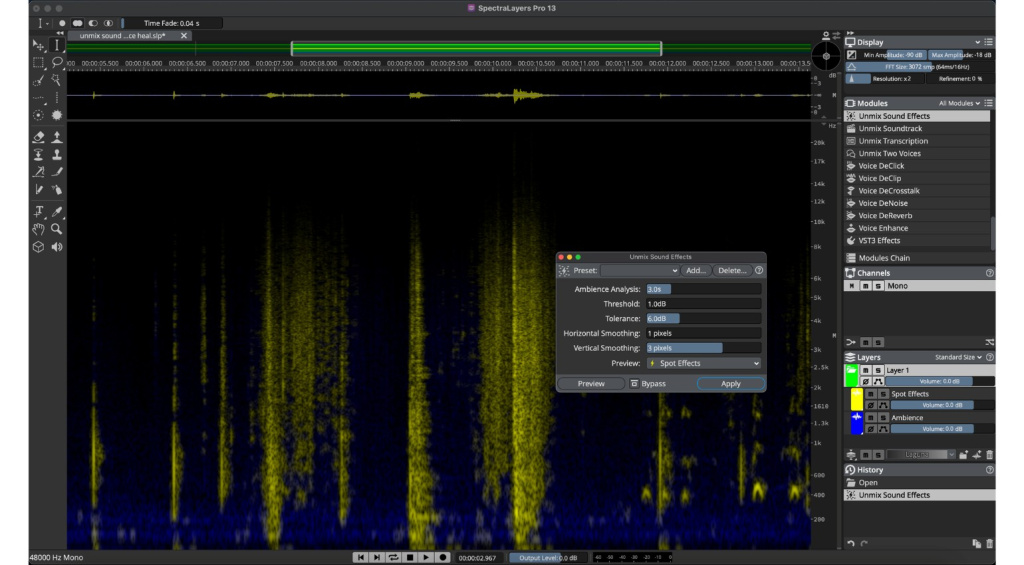This screenshot has width=1024, height=565.
Task: Collapse the left toolbar double arrow
Action: pos(60,33)
